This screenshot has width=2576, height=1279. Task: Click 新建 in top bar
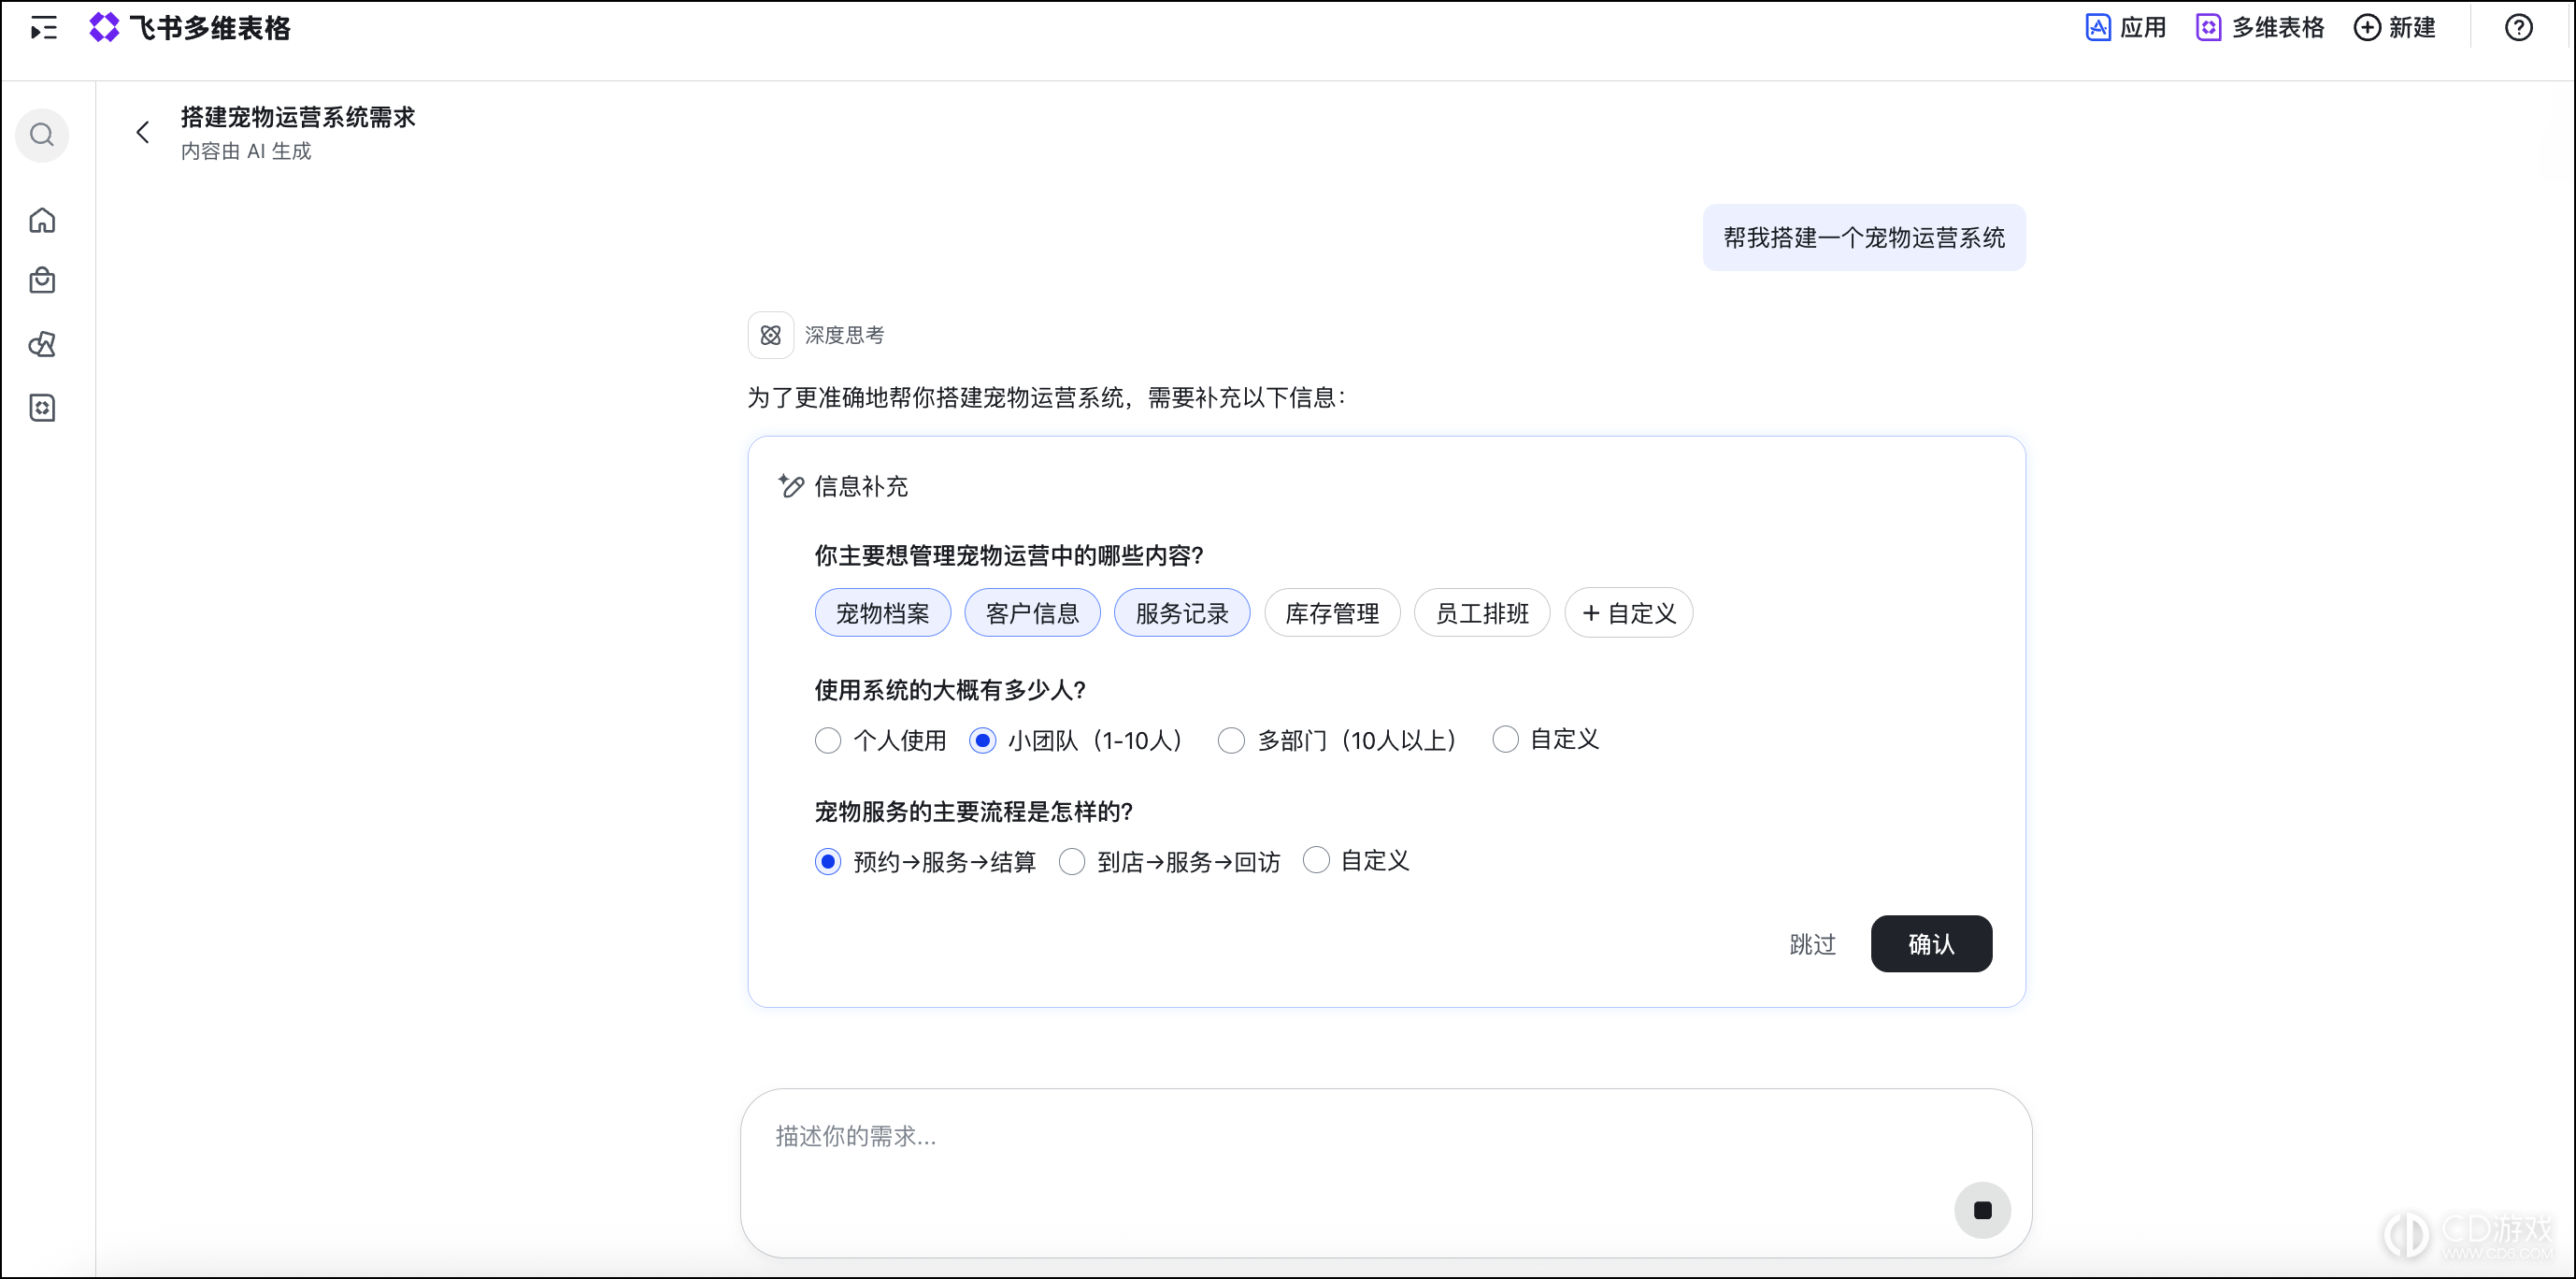point(2394,28)
